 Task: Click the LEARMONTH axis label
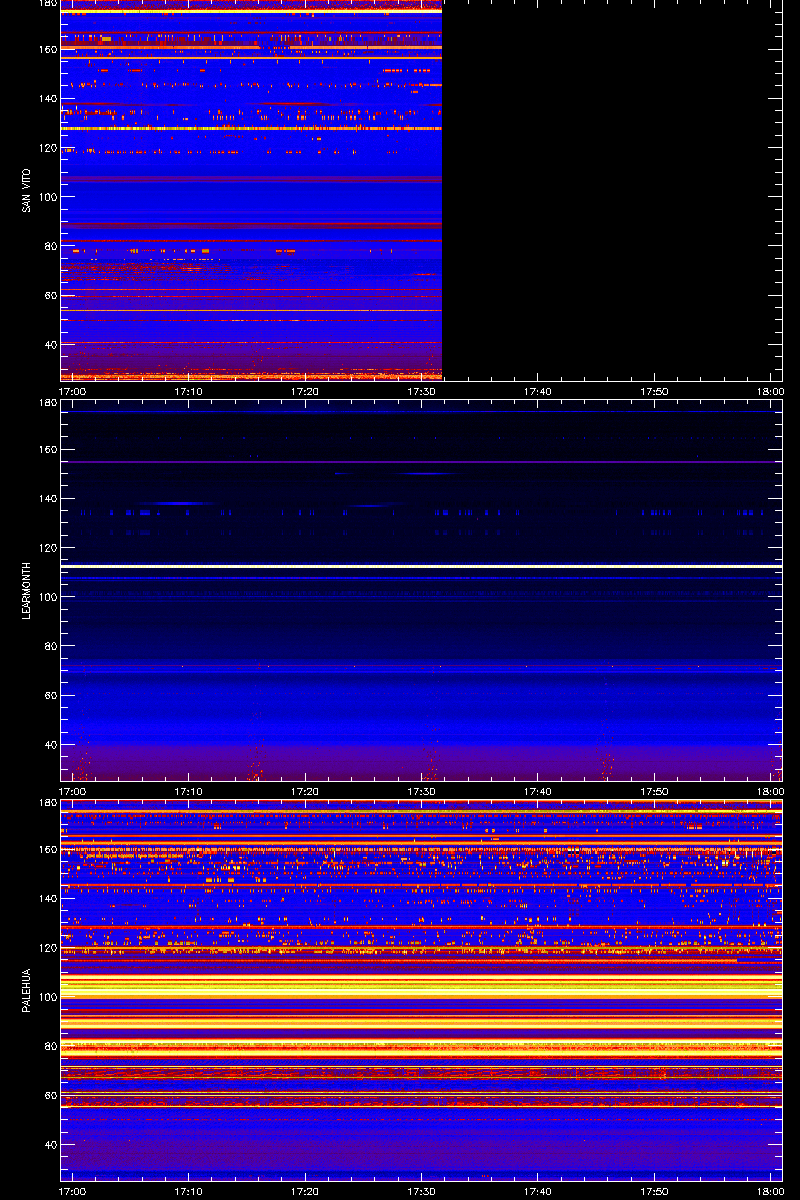point(27,590)
